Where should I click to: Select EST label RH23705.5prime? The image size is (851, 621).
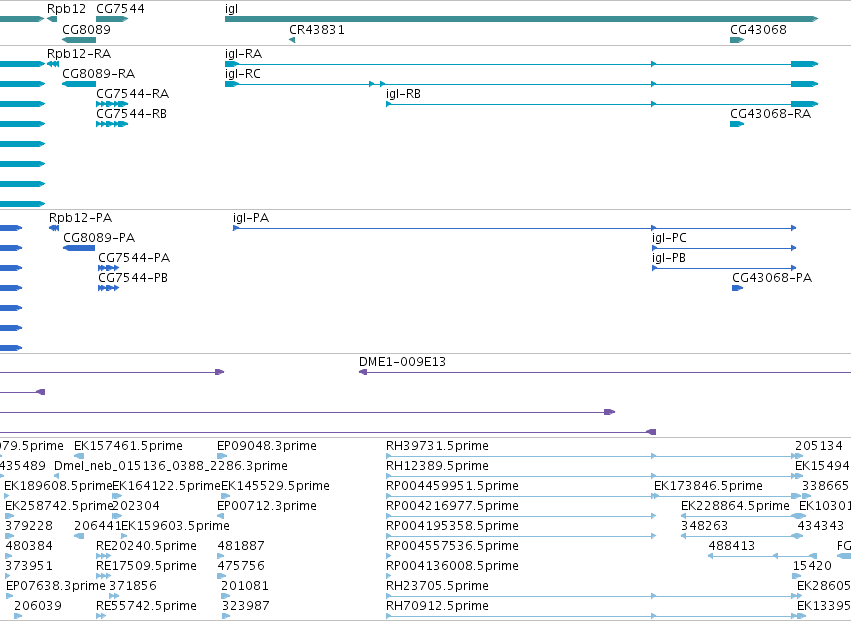(437, 586)
